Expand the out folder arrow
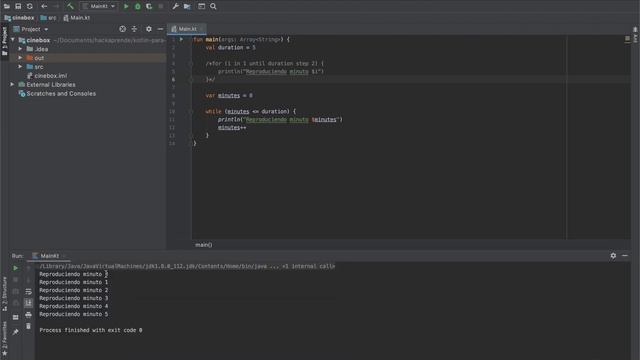640x360 pixels. pos(20,58)
